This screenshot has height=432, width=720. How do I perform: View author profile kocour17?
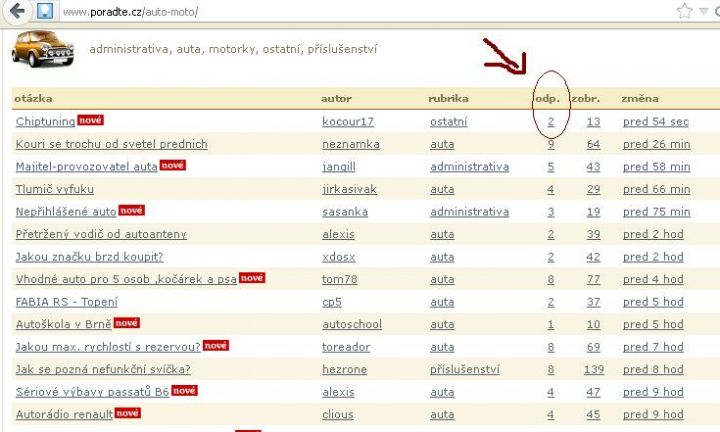click(x=348, y=122)
